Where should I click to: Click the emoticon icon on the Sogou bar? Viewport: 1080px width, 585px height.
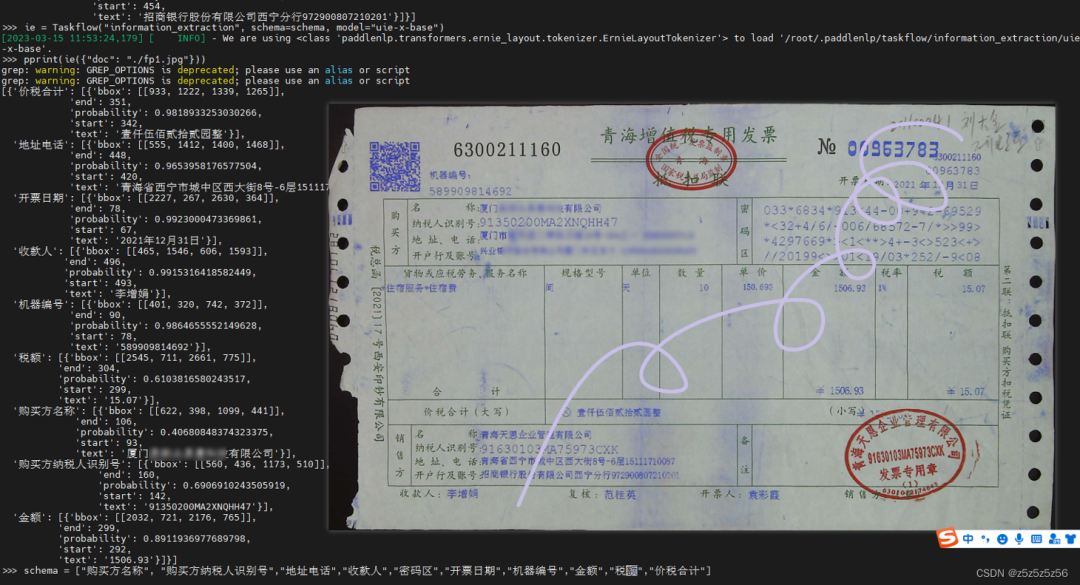click(1002, 537)
